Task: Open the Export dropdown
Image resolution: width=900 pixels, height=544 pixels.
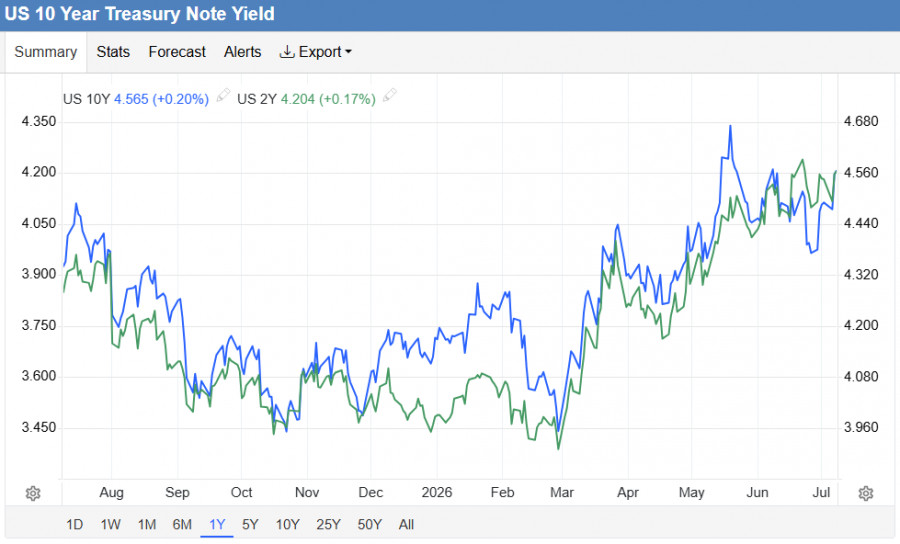Action: [x=315, y=52]
